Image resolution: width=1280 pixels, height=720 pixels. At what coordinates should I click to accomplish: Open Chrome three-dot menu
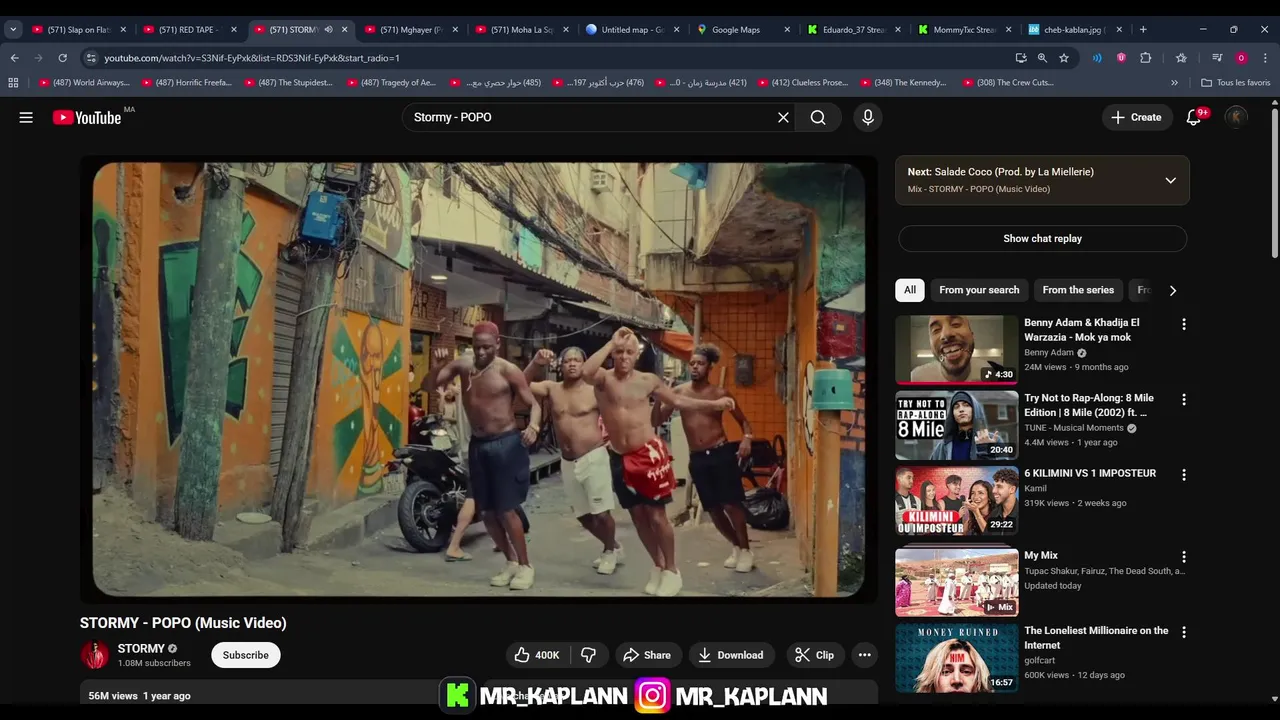click(x=1265, y=58)
